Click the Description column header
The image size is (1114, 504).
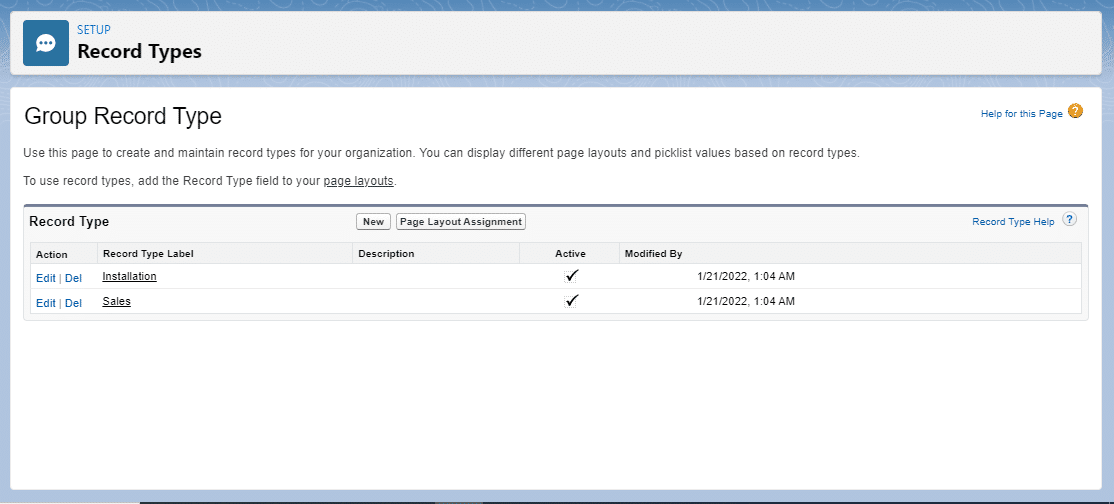(x=386, y=253)
